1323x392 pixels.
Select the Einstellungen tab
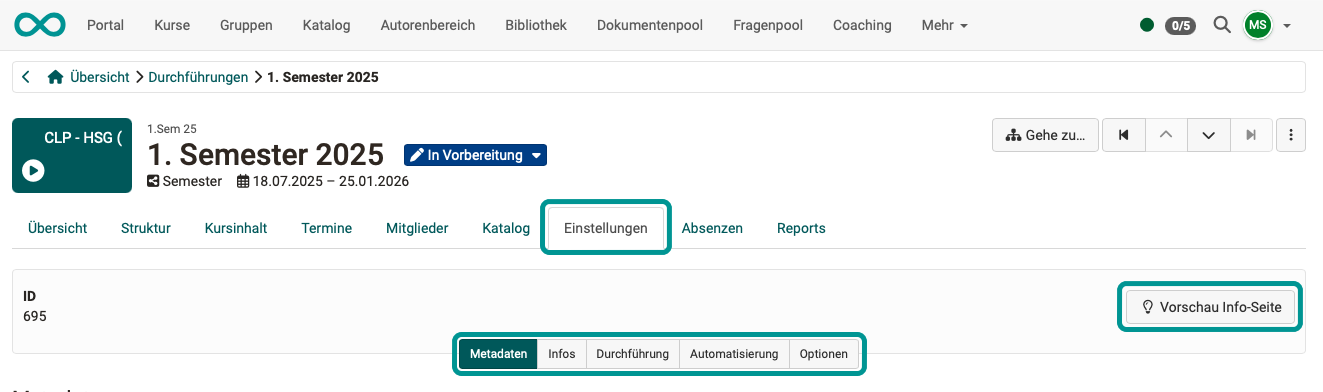[x=606, y=228]
